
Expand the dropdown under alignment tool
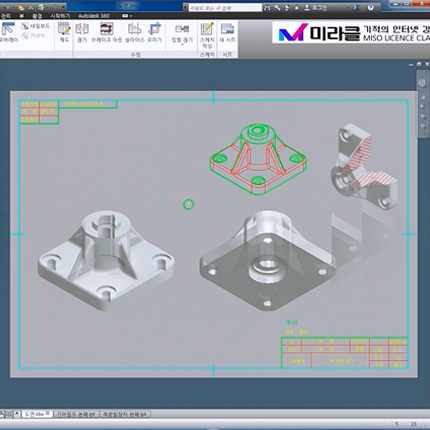182,44
